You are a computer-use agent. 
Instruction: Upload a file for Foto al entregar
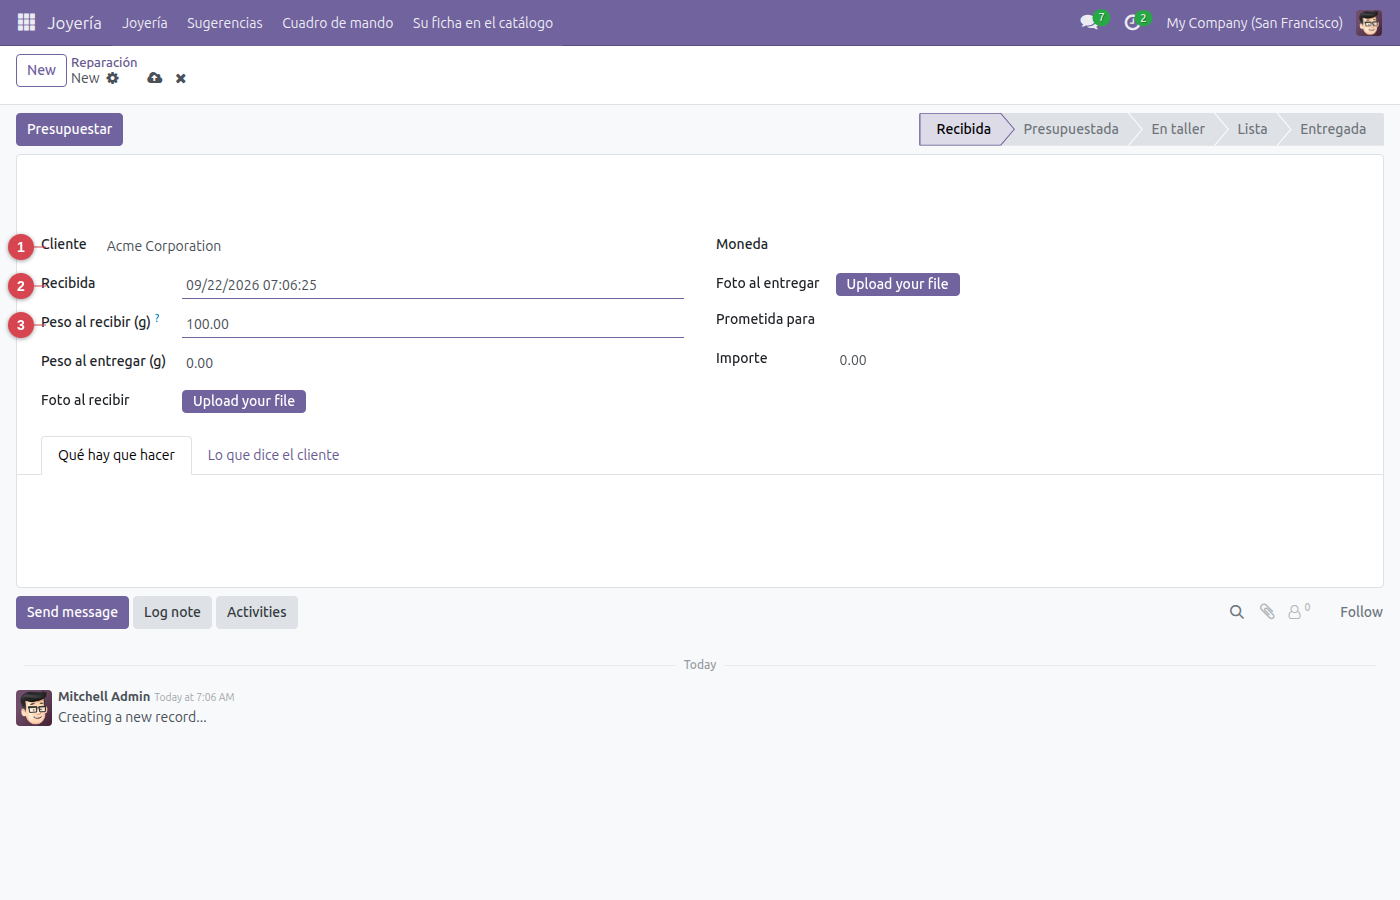click(x=897, y=284)
